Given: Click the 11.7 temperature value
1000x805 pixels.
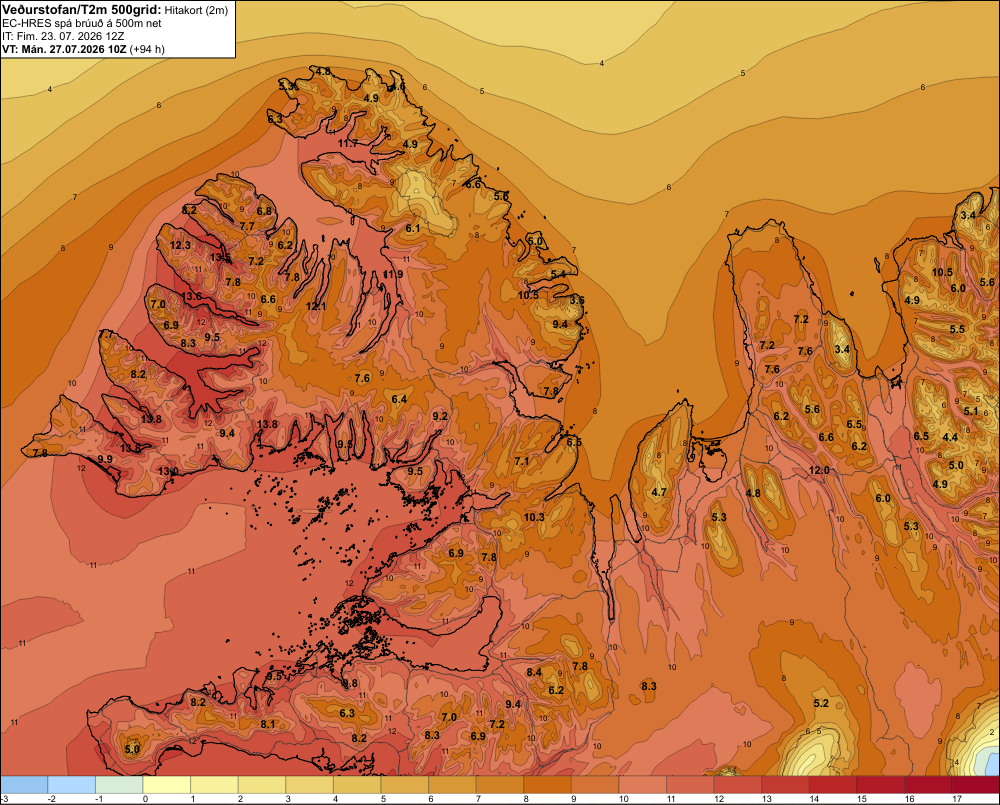Looking at the screenshot, I should click(348, 144).
